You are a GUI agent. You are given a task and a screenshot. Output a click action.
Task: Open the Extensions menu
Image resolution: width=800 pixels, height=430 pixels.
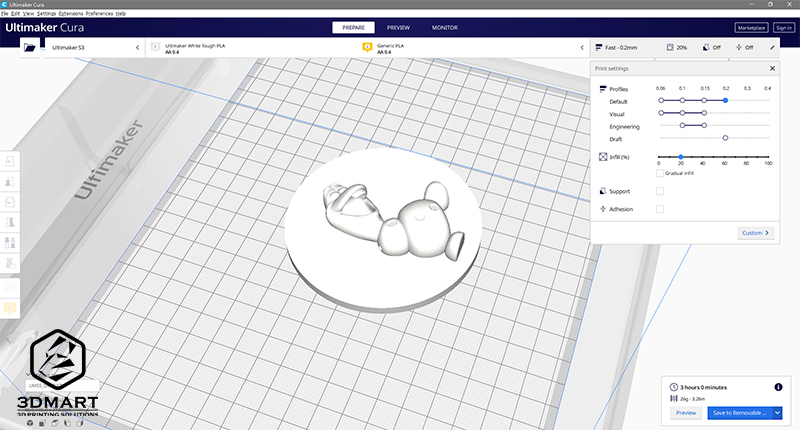click(71, 13)
